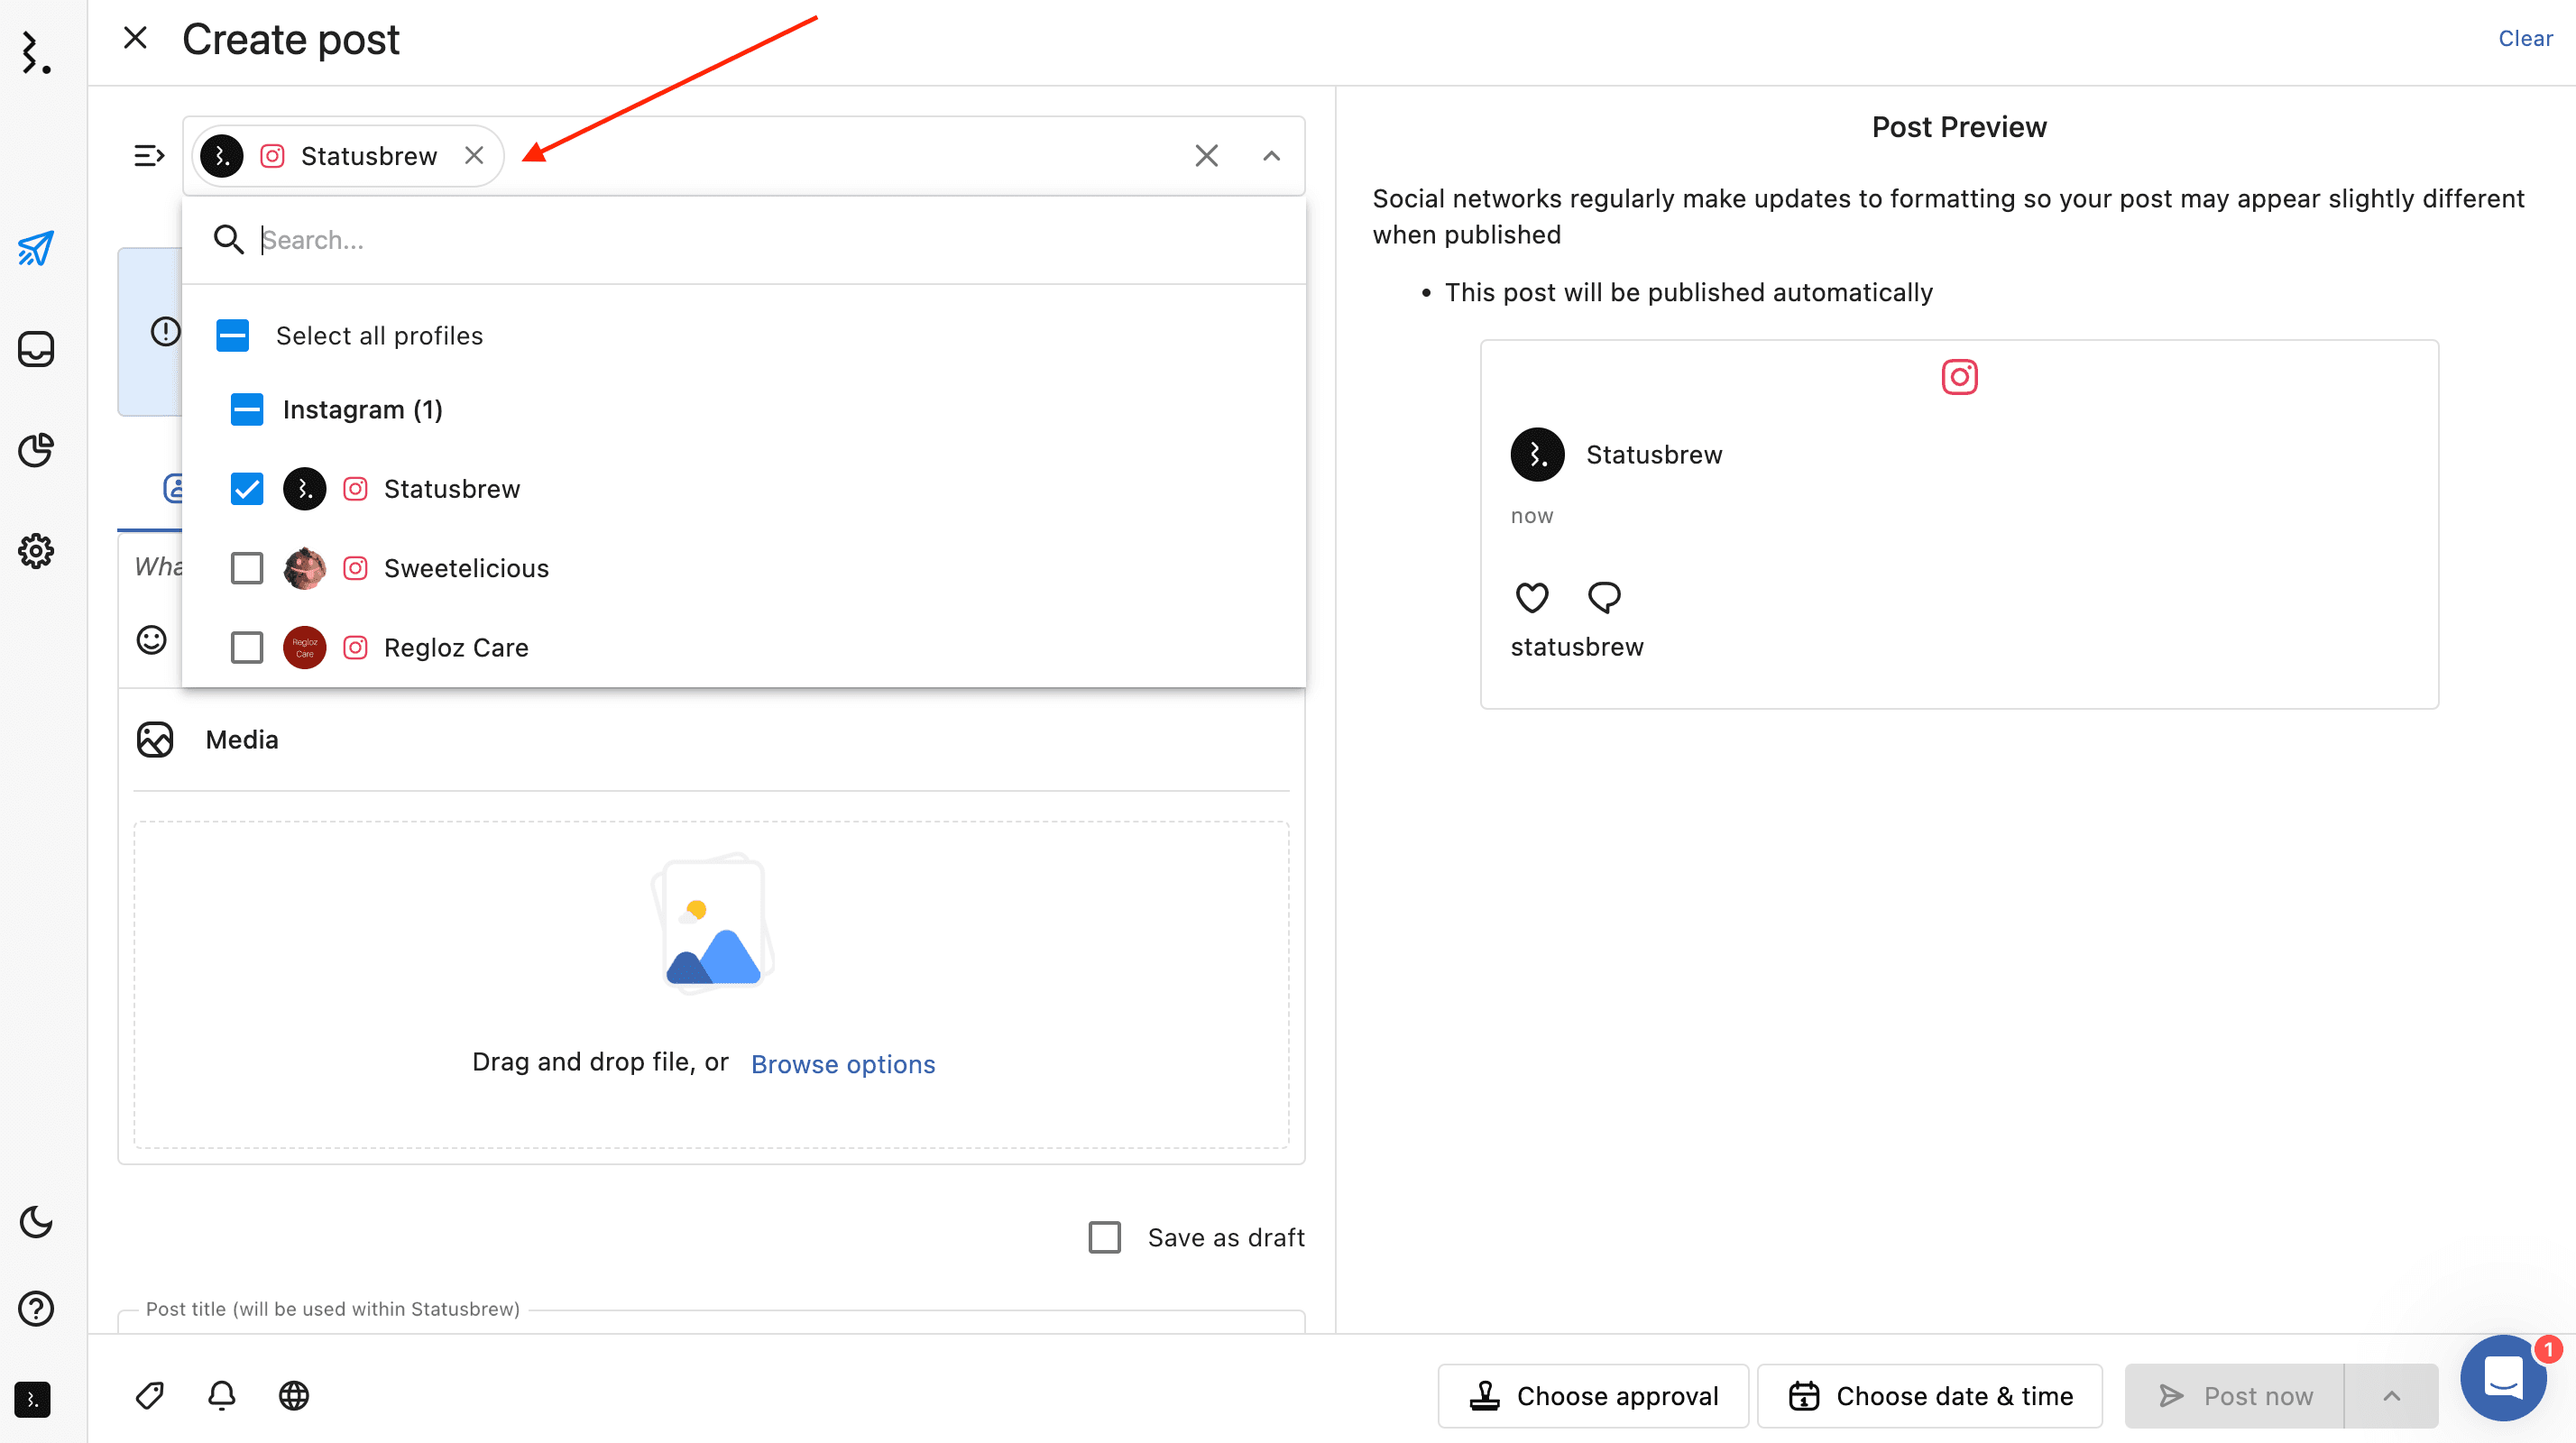This screenshot has width=2576, height=1443.
Task: Open the Engage inbox icon
Action: (x=36, y=349)
